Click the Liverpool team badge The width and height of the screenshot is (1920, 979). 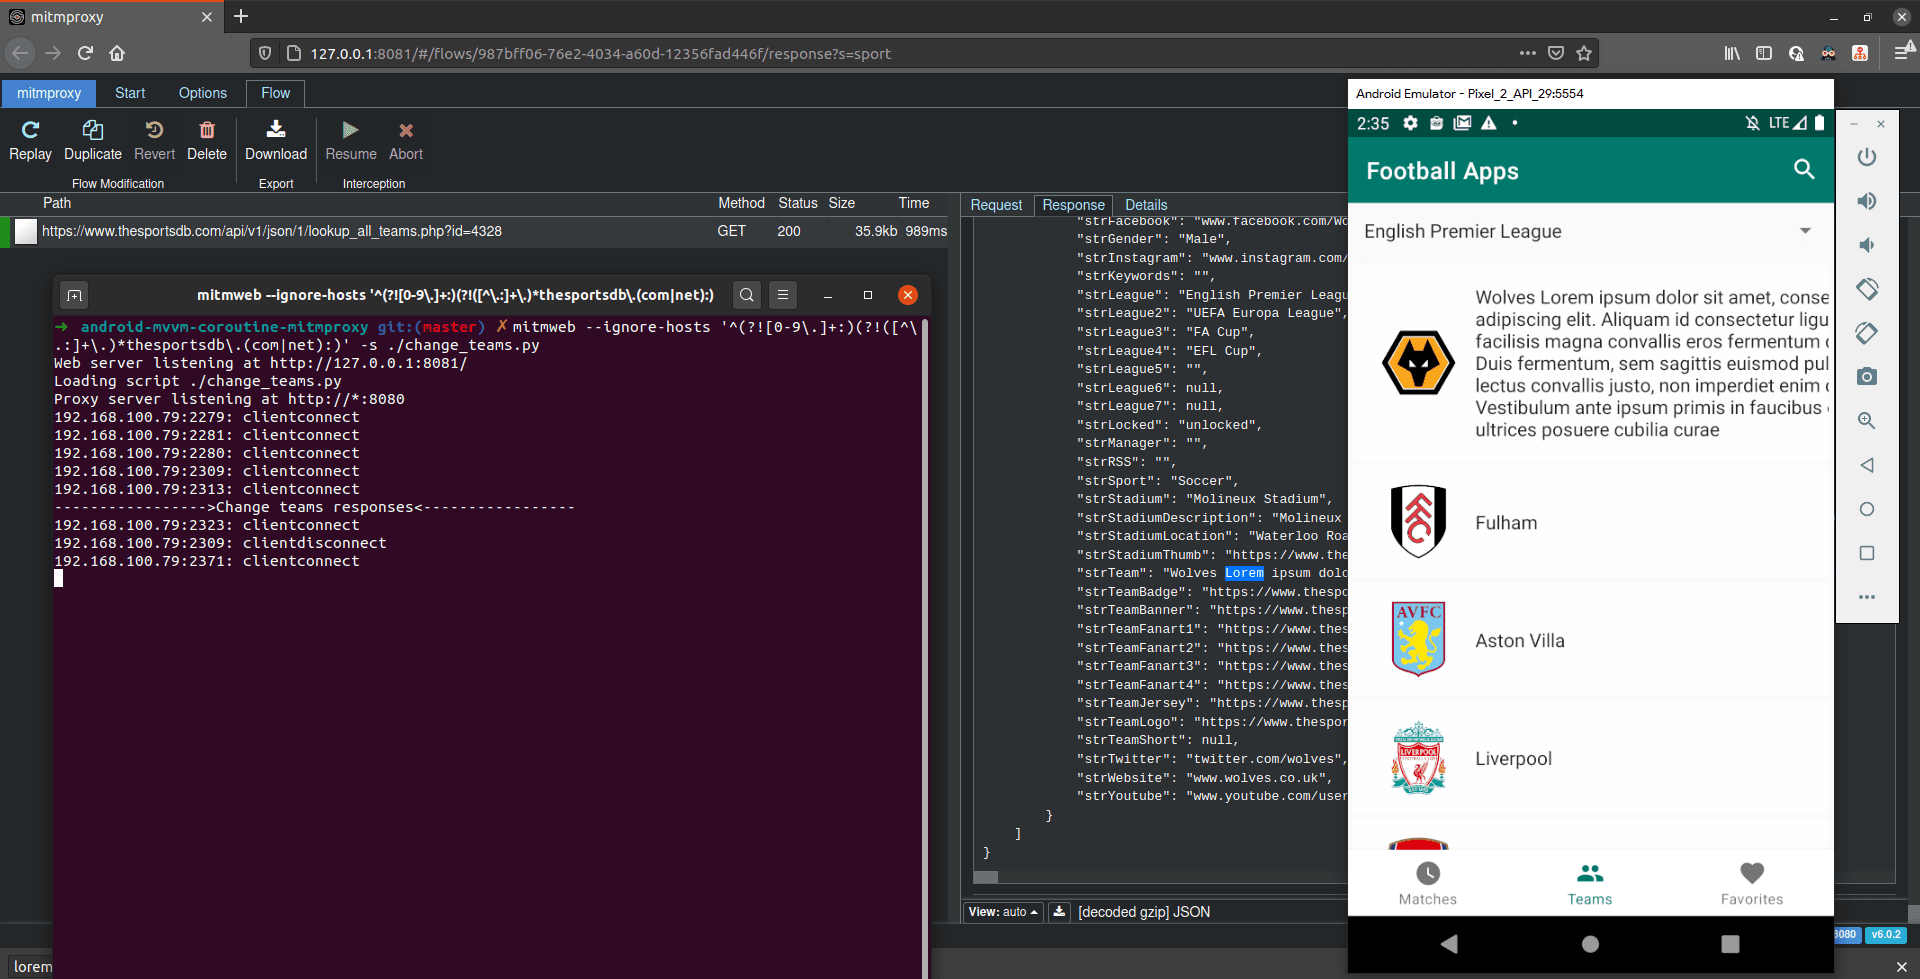(x=1418, y=758)
